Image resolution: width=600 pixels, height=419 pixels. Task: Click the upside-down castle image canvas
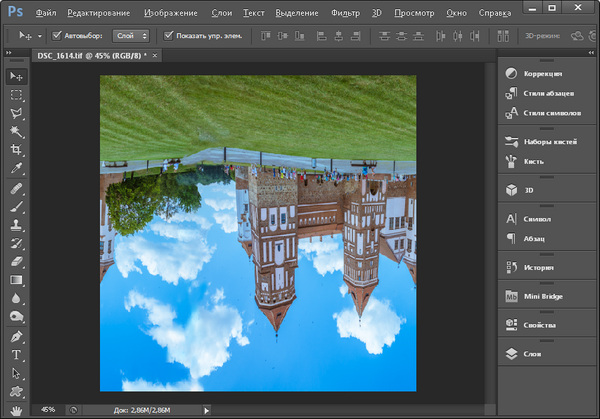click(x=258, y=233)
